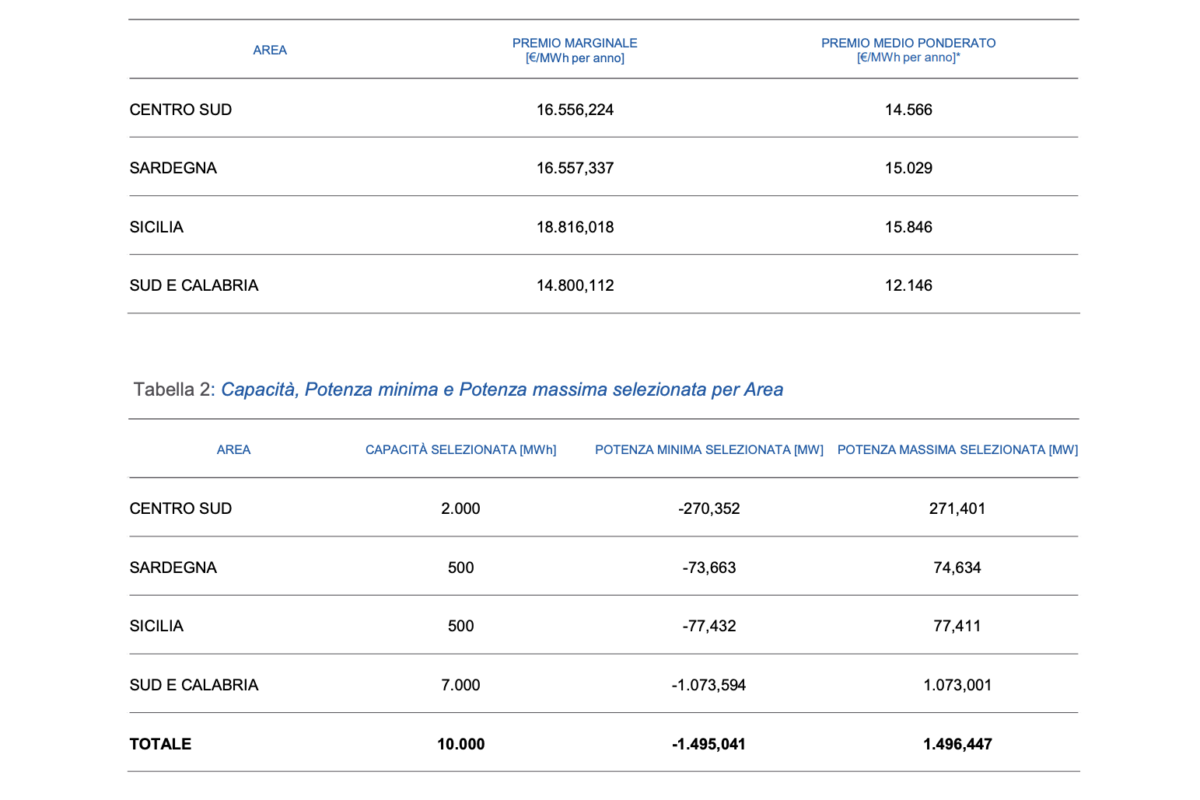Viewport: 1200px width, 800px height.
Task: Click the 18.816,018 Sicilia premium cell
Action: point(575,227)
